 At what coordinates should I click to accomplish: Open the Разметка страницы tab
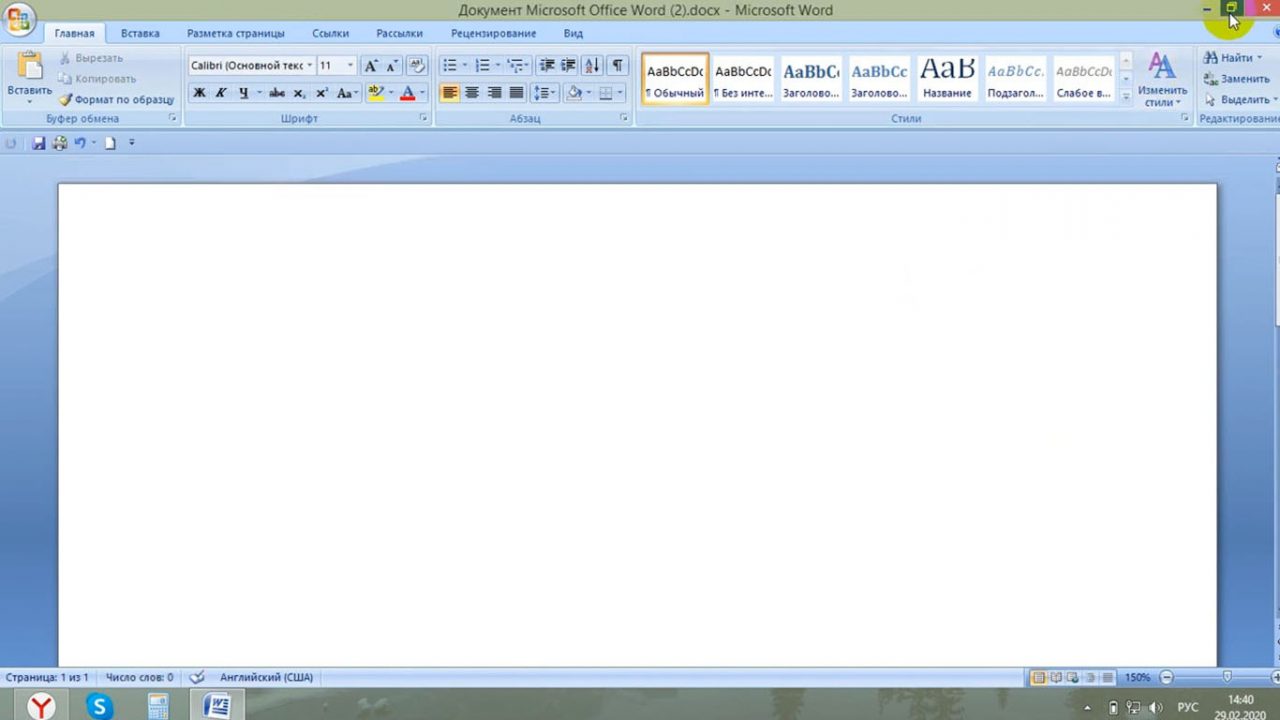[x=236, y=33]
